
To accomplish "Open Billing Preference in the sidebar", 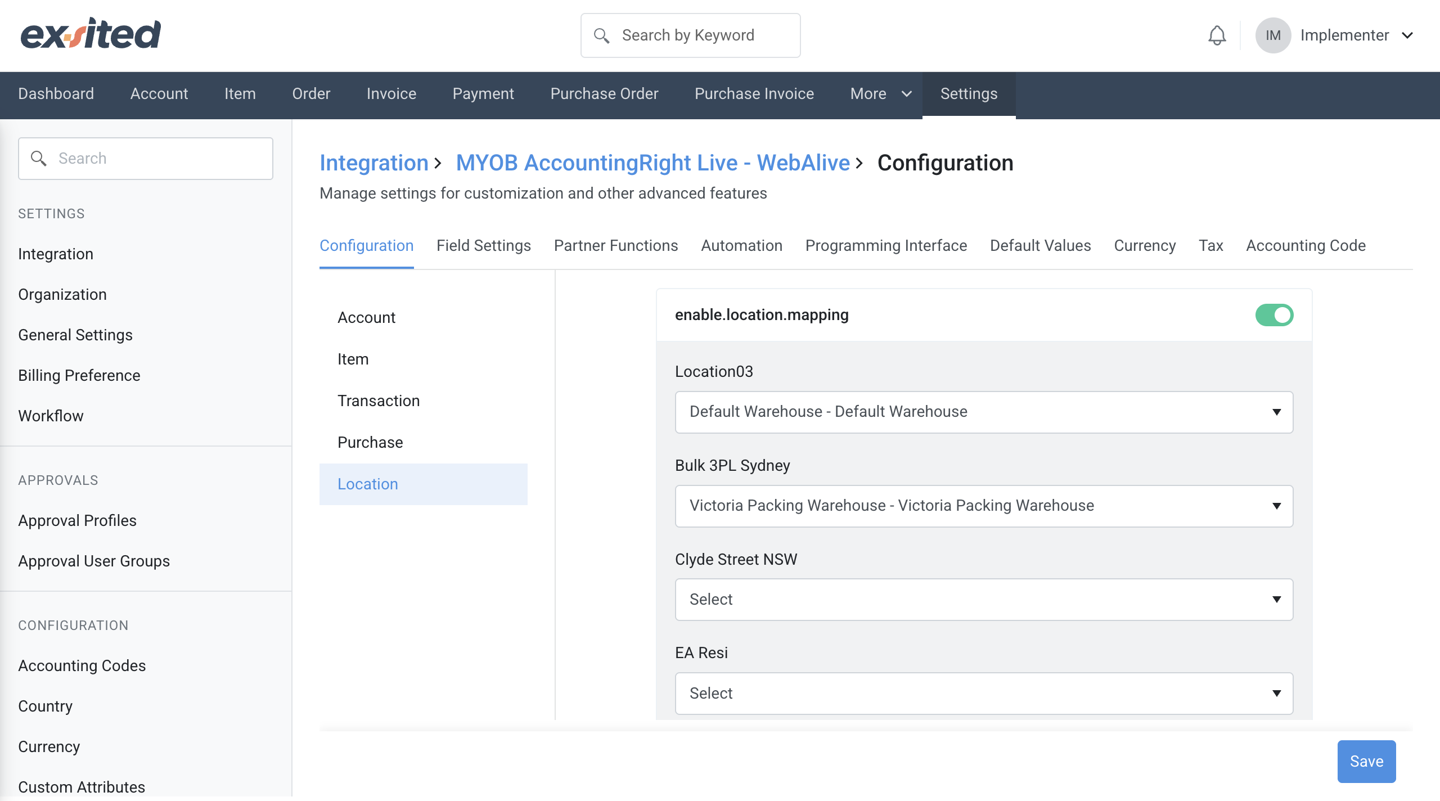I will coord(79,376).
